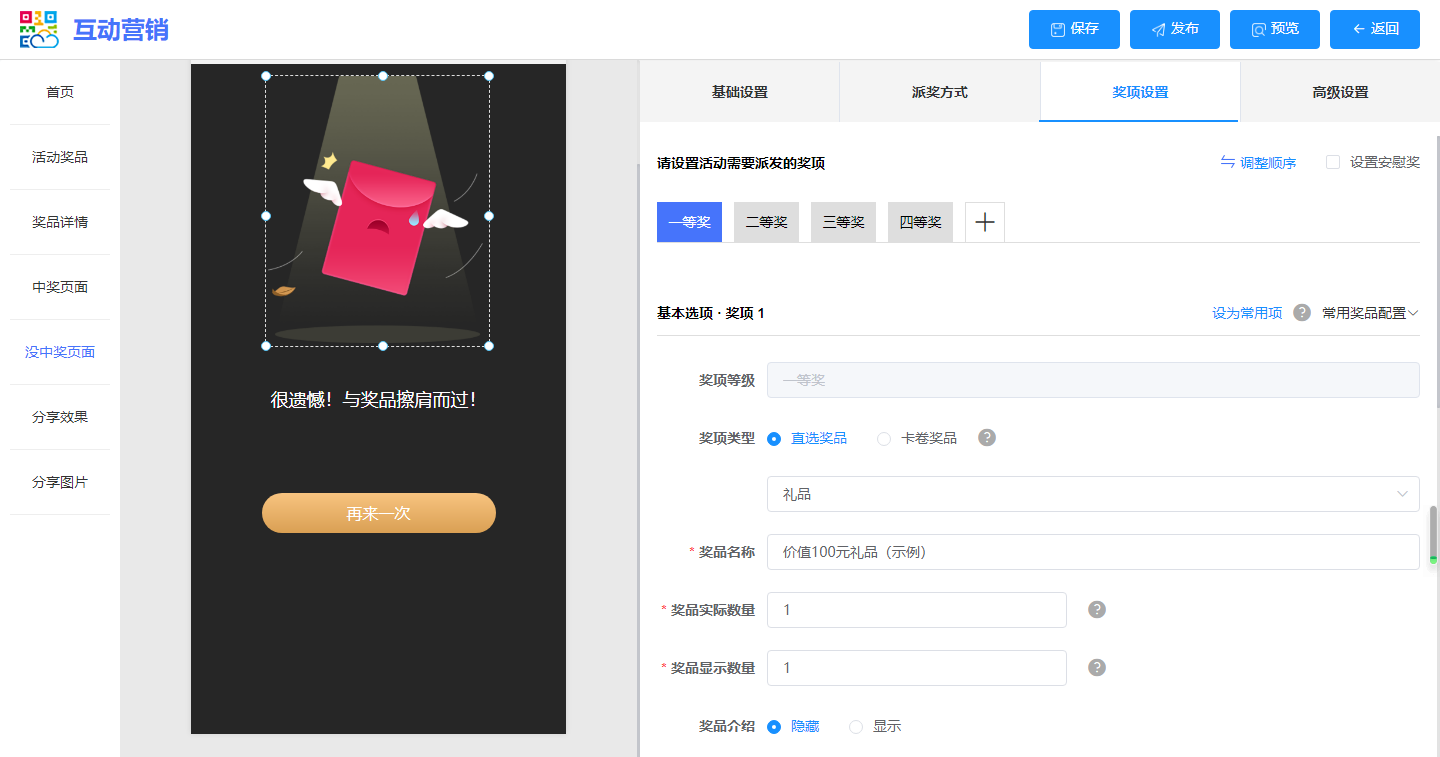Enable the 设置安慰奖 checkbox
The height and width of the screenshot is (757, 1440).
tap(1333, 162)
